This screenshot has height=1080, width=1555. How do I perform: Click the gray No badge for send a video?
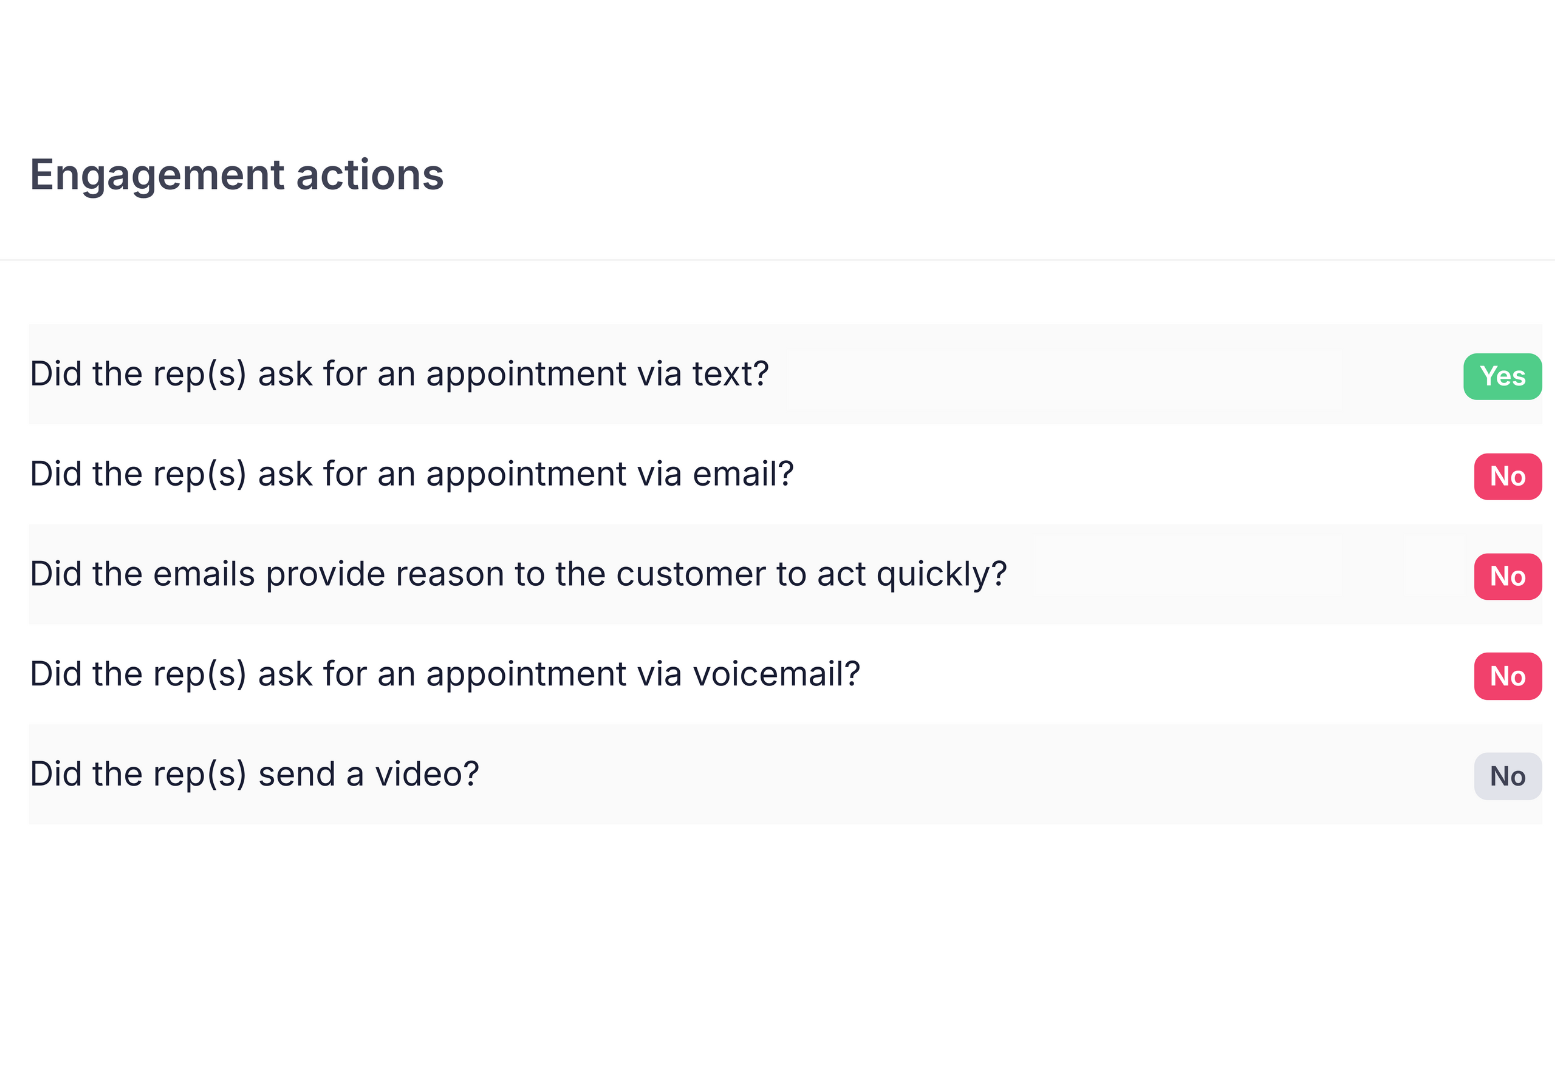pyautogui.click(x=1507, y=776)
